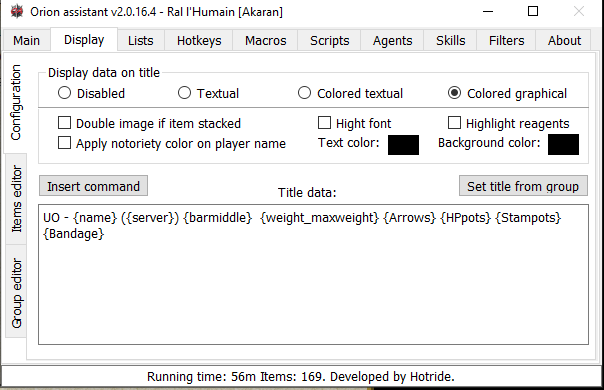Switch to the Main tab
Image resolution: width=604 pixels, height=390 pixels.
tap(27, 40)
